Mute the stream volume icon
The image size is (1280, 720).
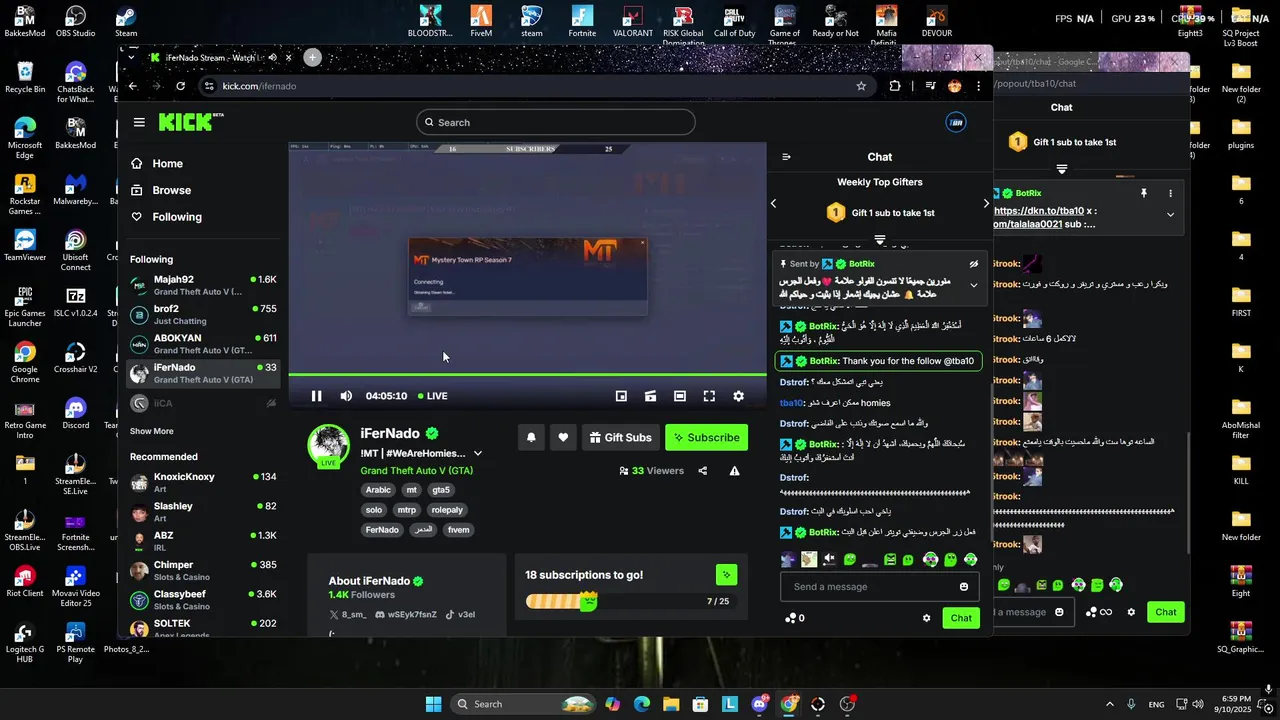(x=346, y=396)
